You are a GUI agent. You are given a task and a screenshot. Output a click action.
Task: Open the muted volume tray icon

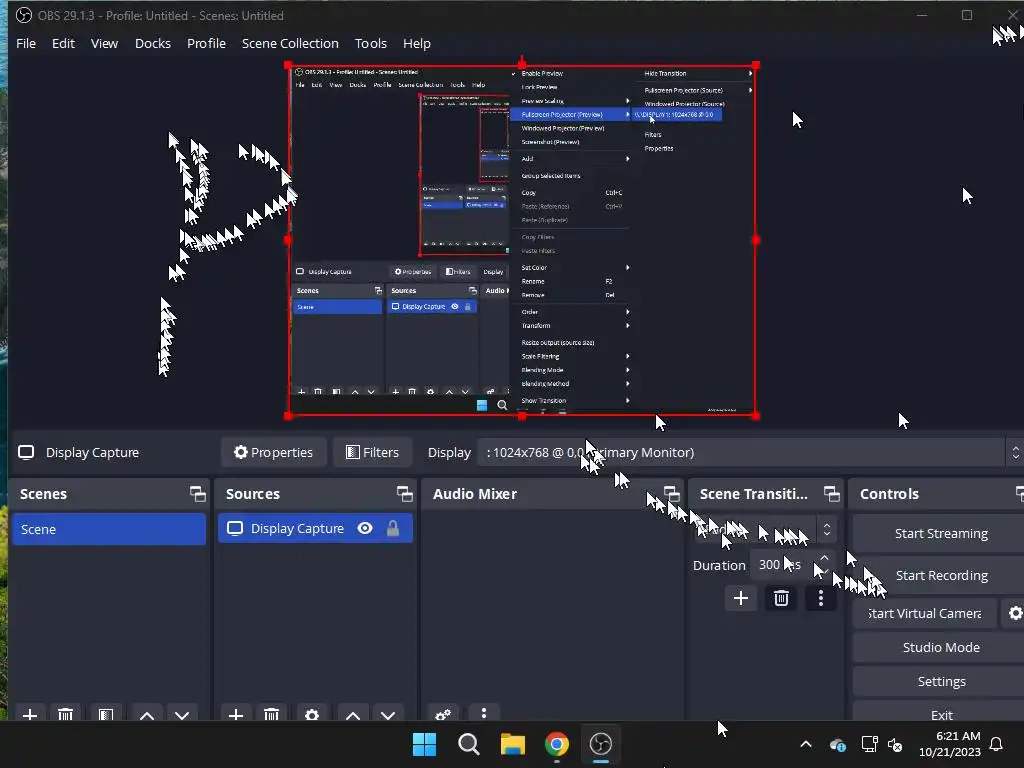point(895,744)
